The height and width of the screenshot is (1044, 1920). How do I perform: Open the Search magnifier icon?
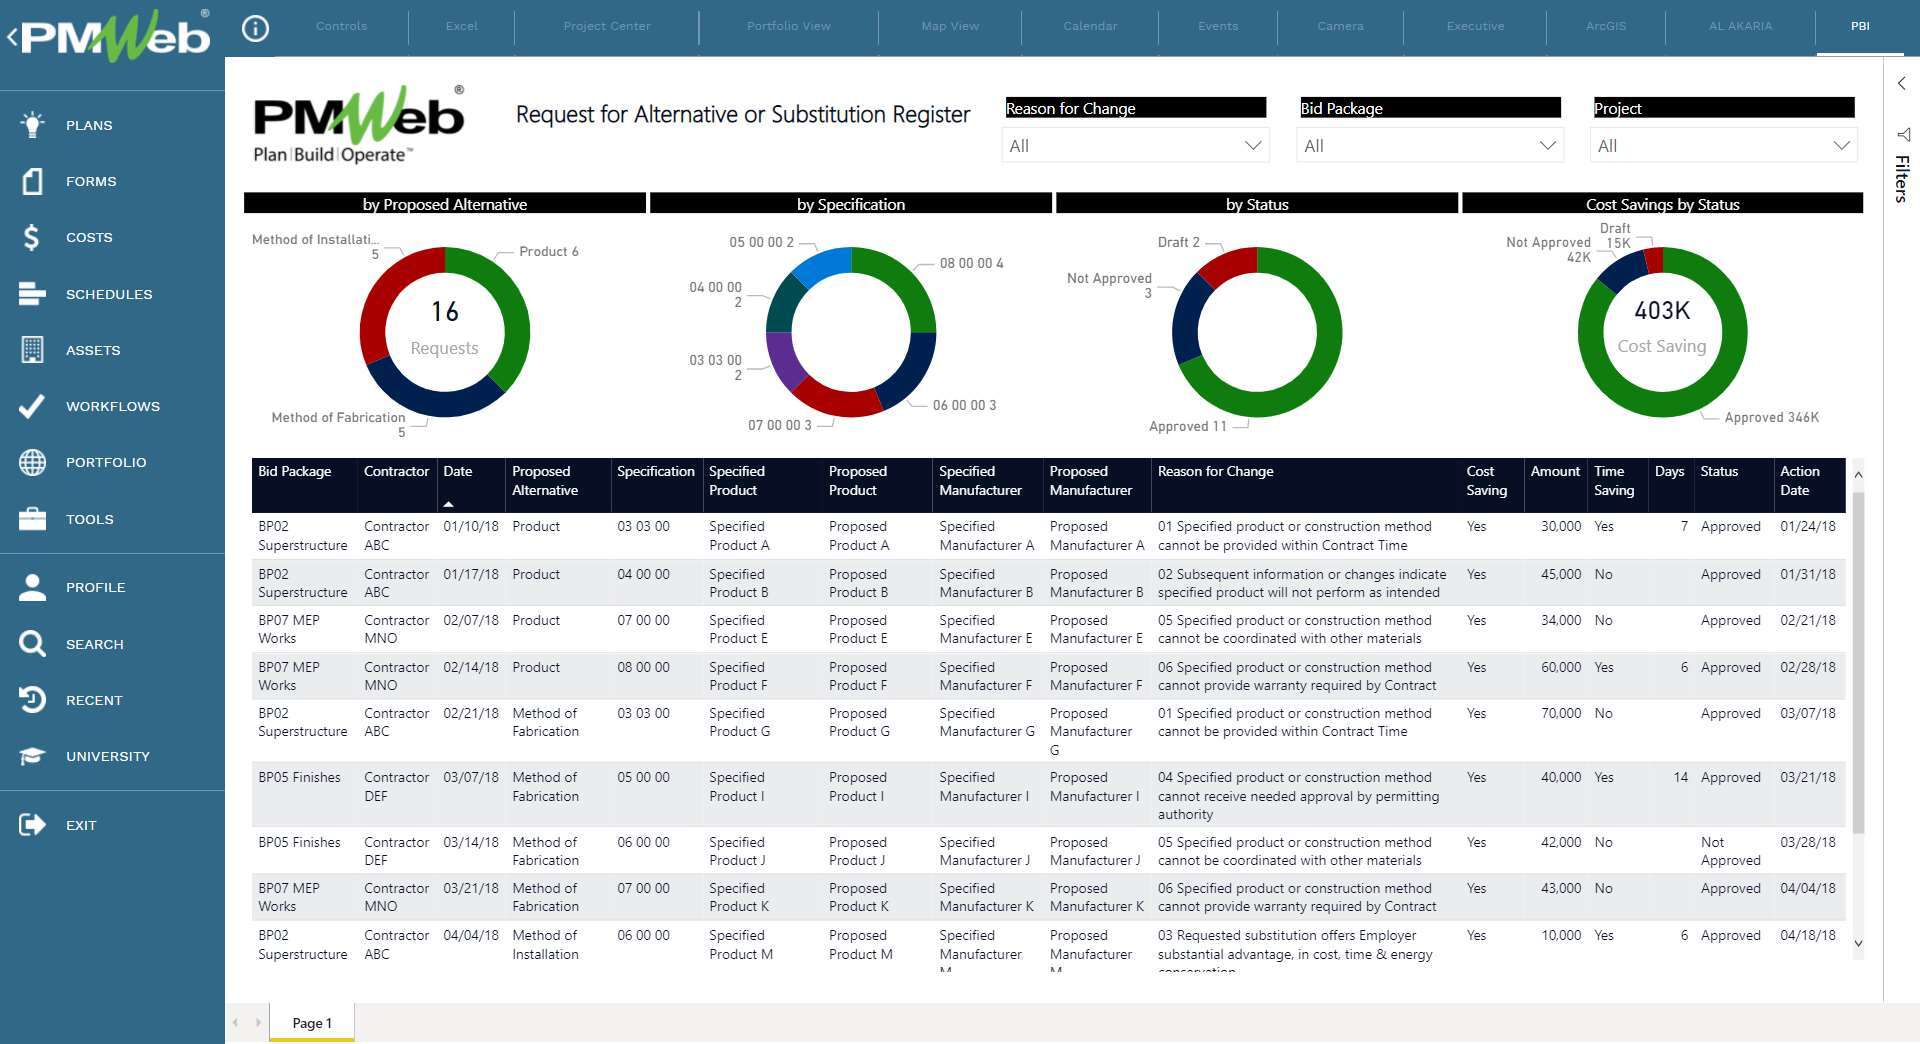point(33,644)
